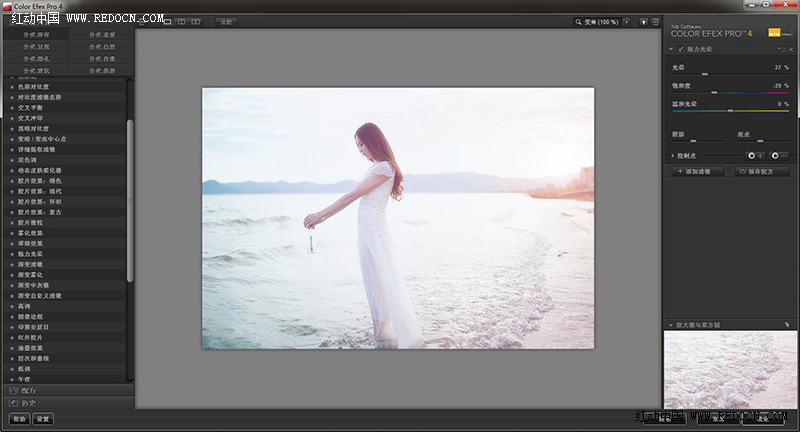Select the 分类.喜爱 favorites category tab

(102, 34)
